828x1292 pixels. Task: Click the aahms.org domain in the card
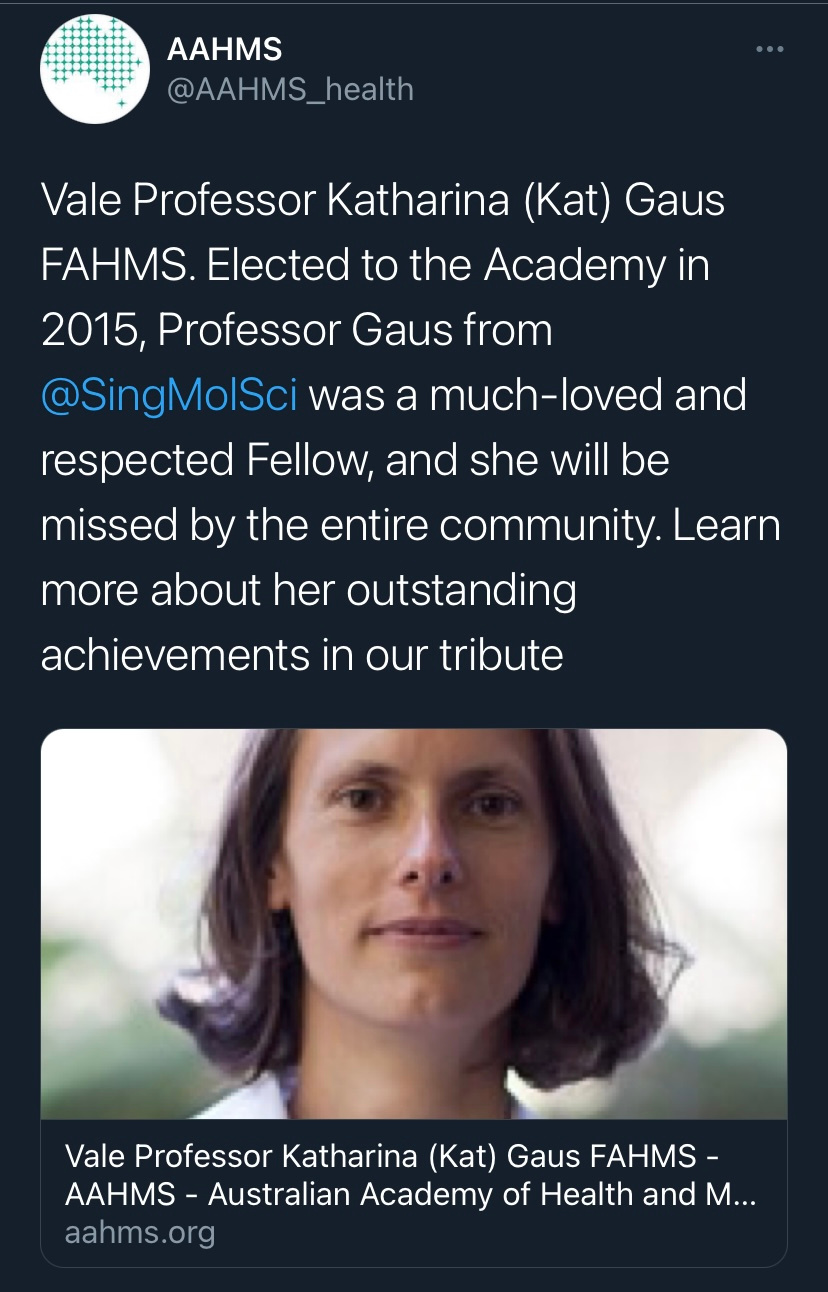pos(140,1232)
